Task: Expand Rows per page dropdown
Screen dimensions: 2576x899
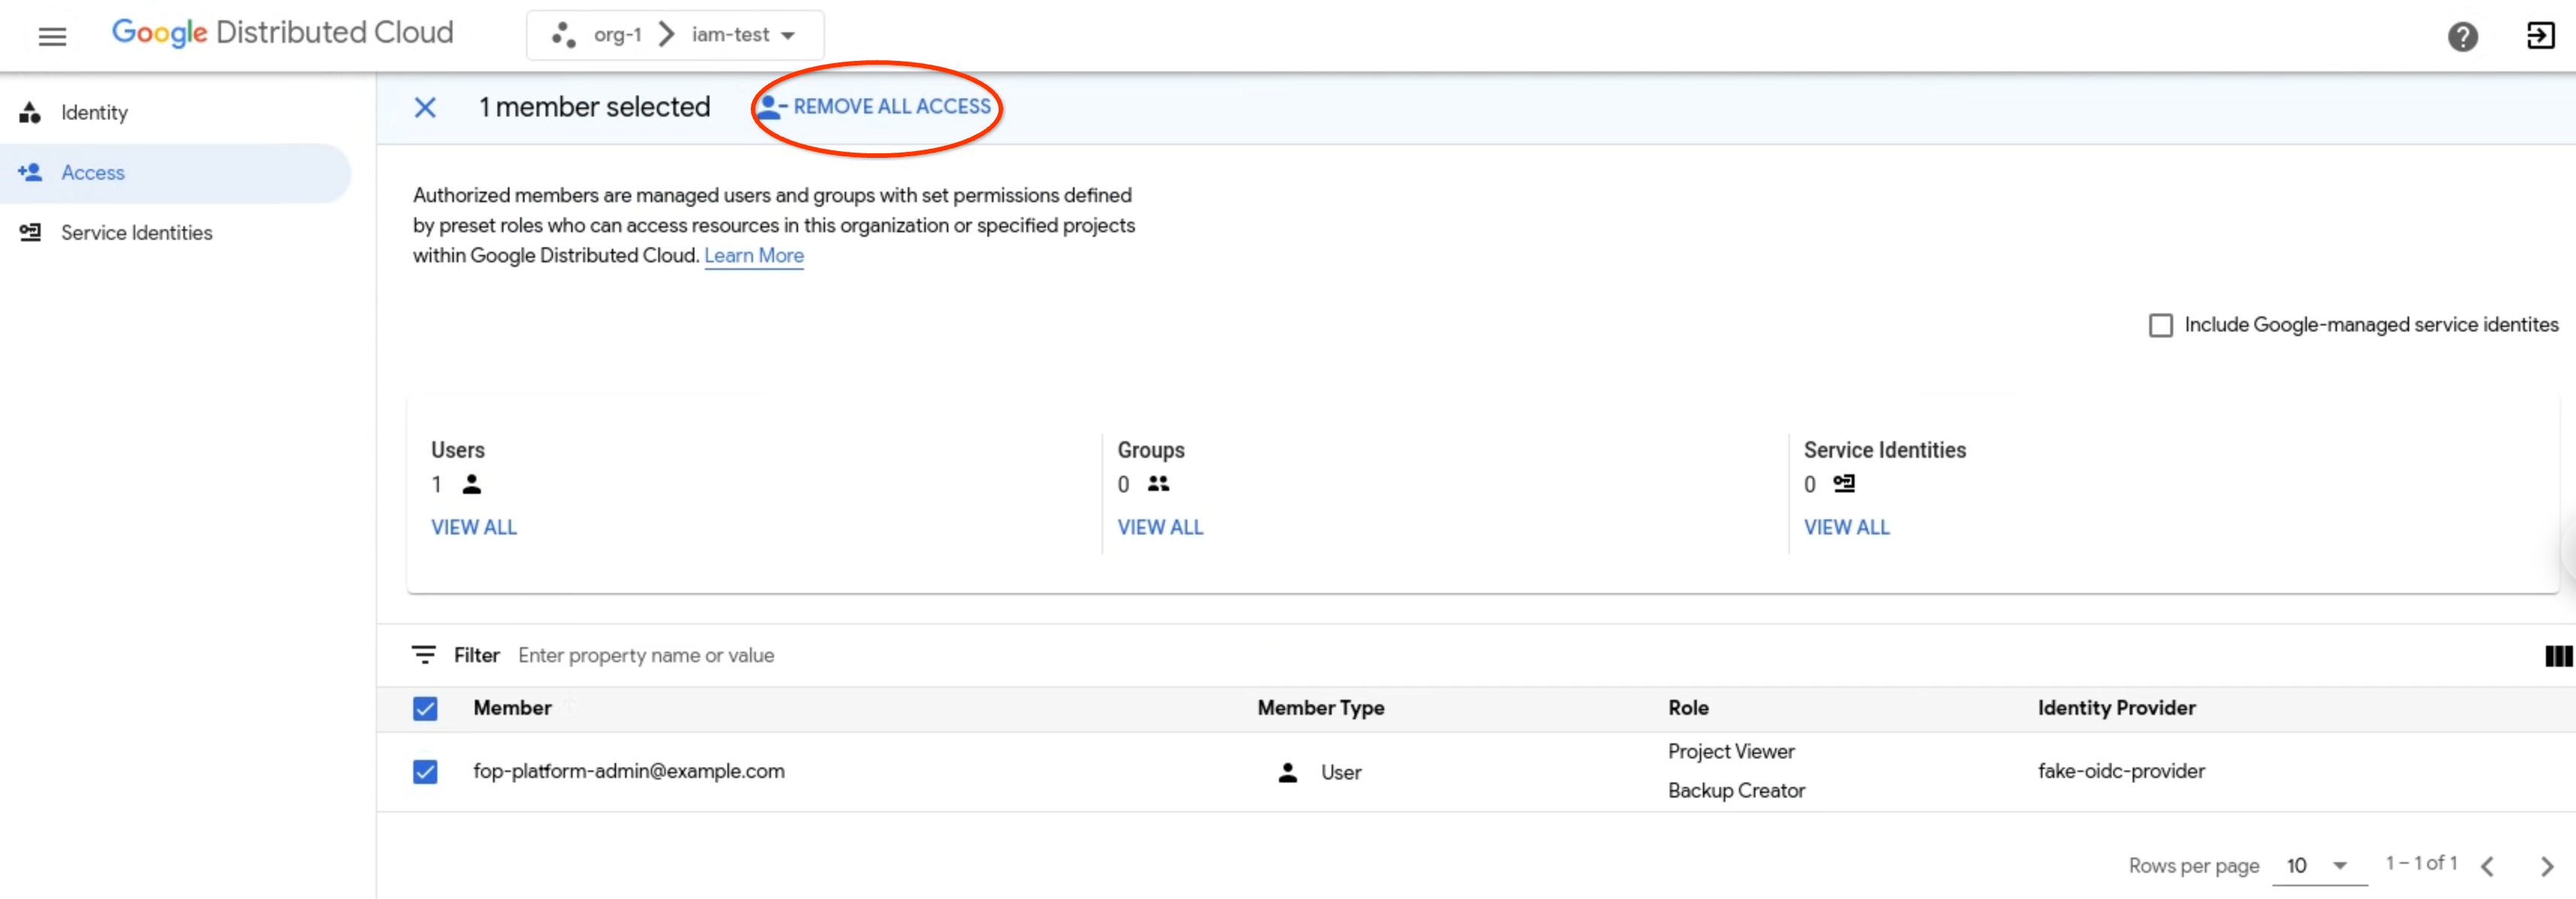Action: 2318,866
